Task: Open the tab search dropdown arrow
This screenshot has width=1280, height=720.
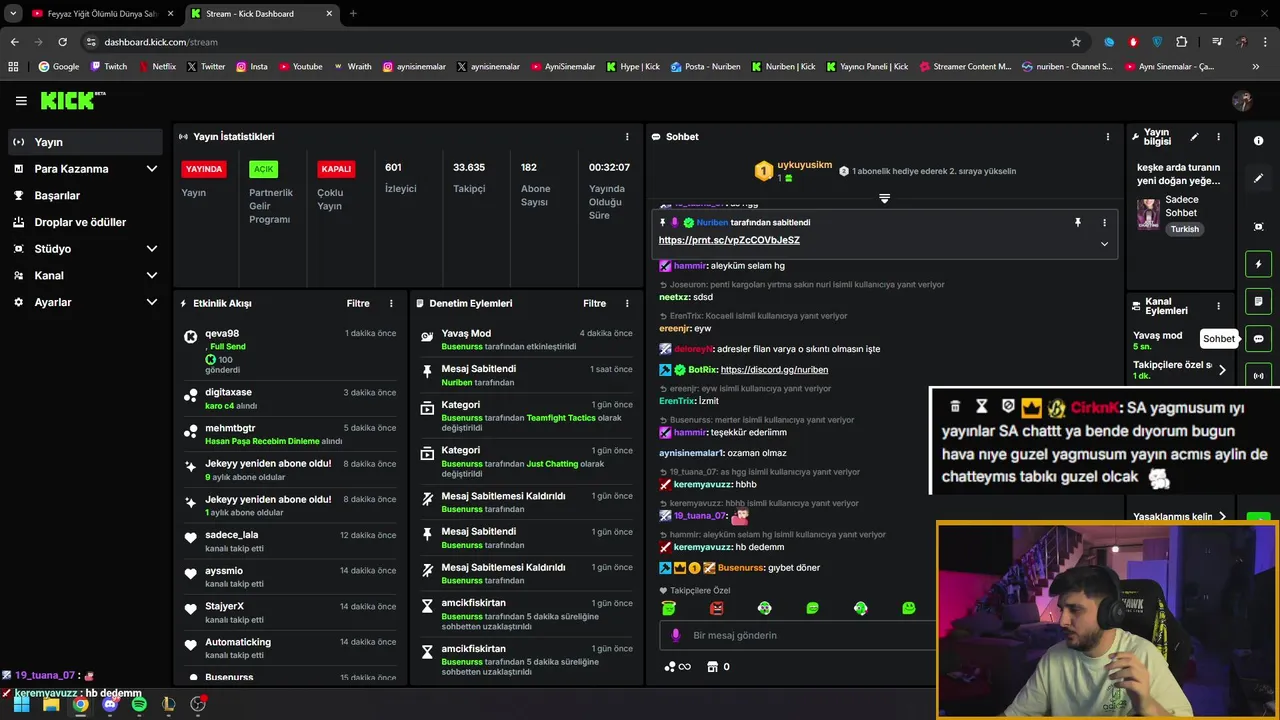Action: (13, 14)
